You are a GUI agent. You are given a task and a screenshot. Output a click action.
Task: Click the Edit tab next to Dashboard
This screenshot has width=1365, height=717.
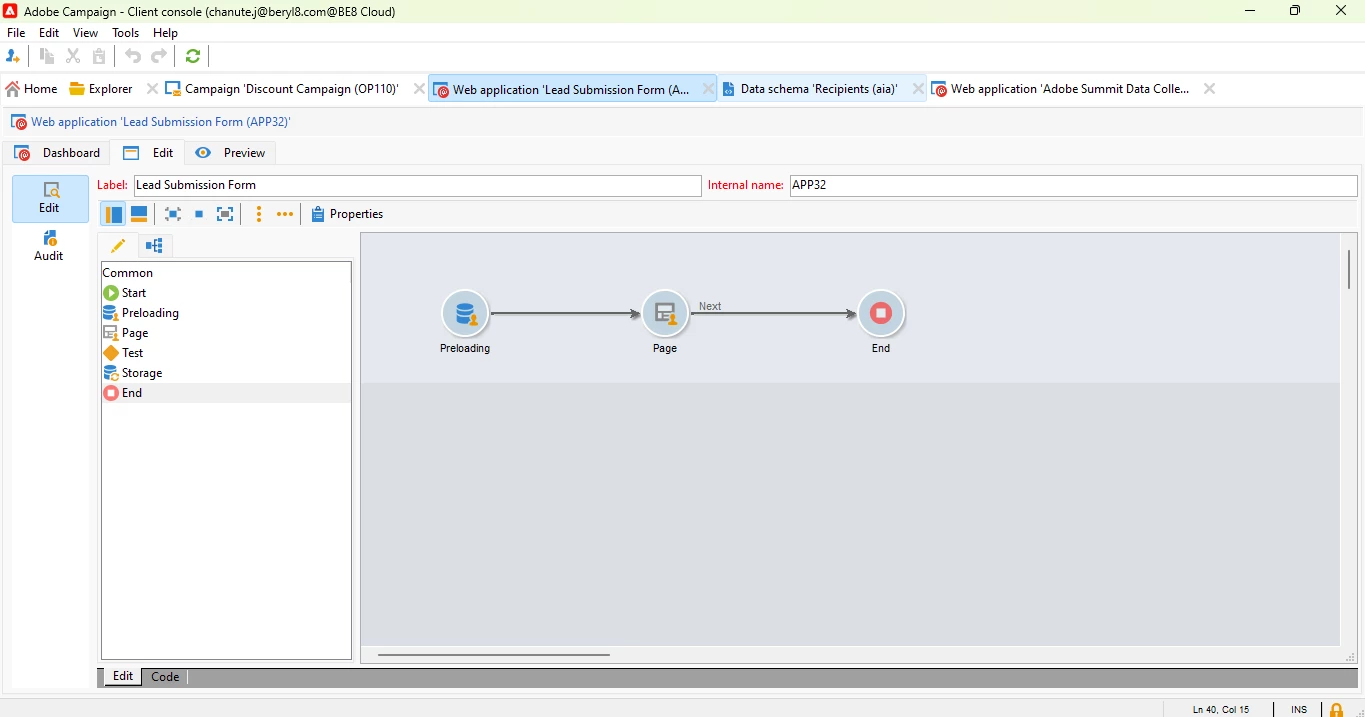point(149,153)
